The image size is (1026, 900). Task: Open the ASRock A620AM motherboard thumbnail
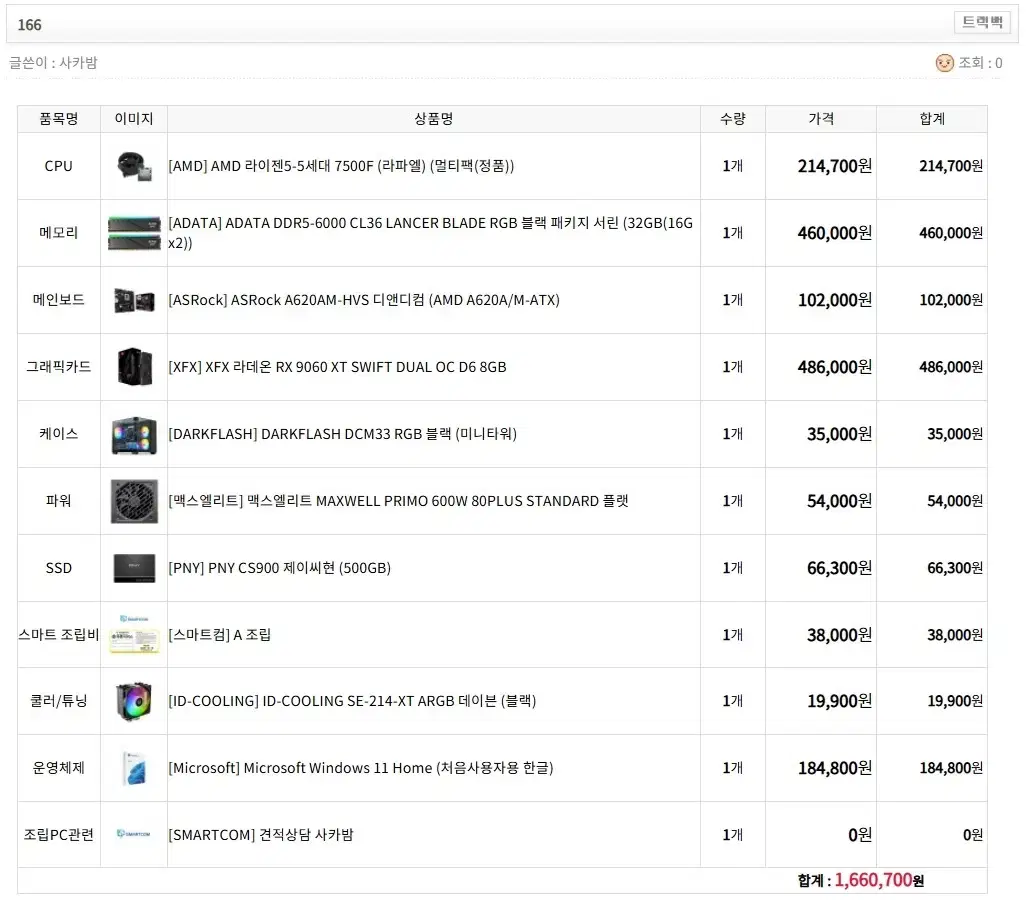click(134, 299)
